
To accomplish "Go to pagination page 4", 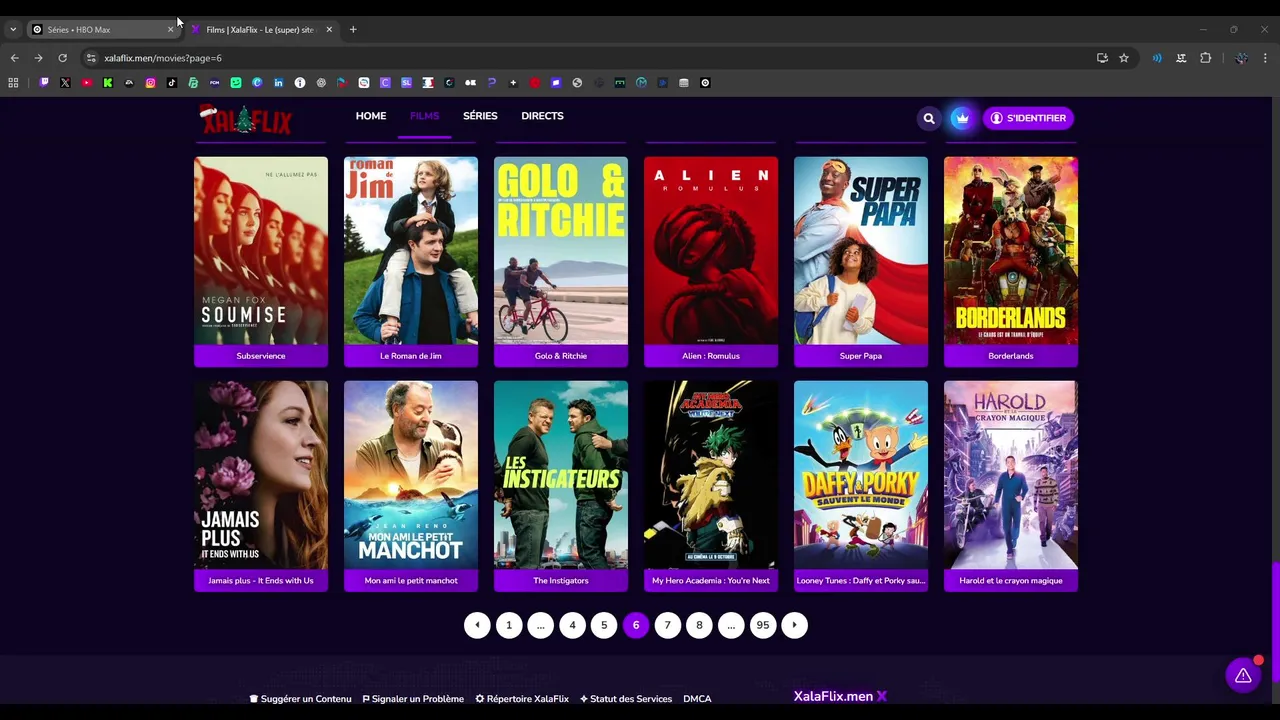I will pos(572,625).
